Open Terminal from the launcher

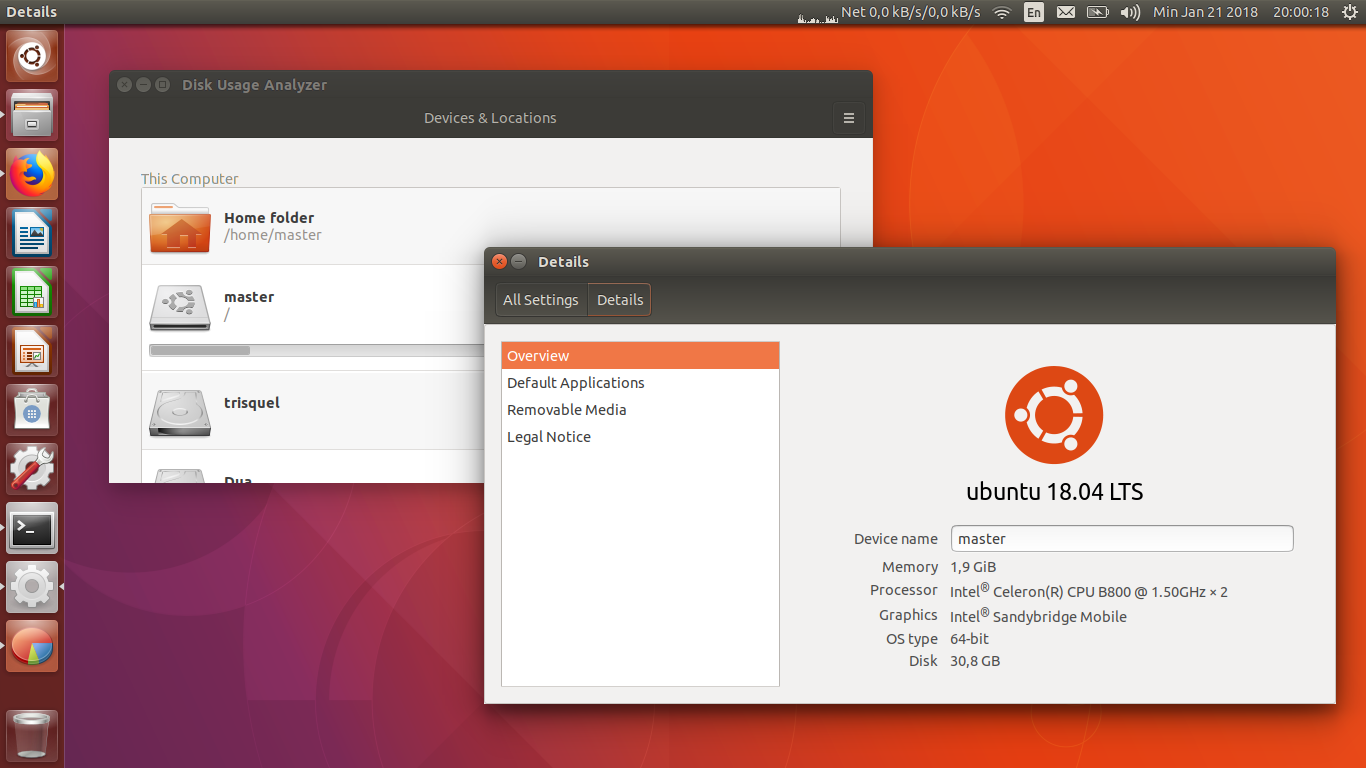tap(32, 528)
